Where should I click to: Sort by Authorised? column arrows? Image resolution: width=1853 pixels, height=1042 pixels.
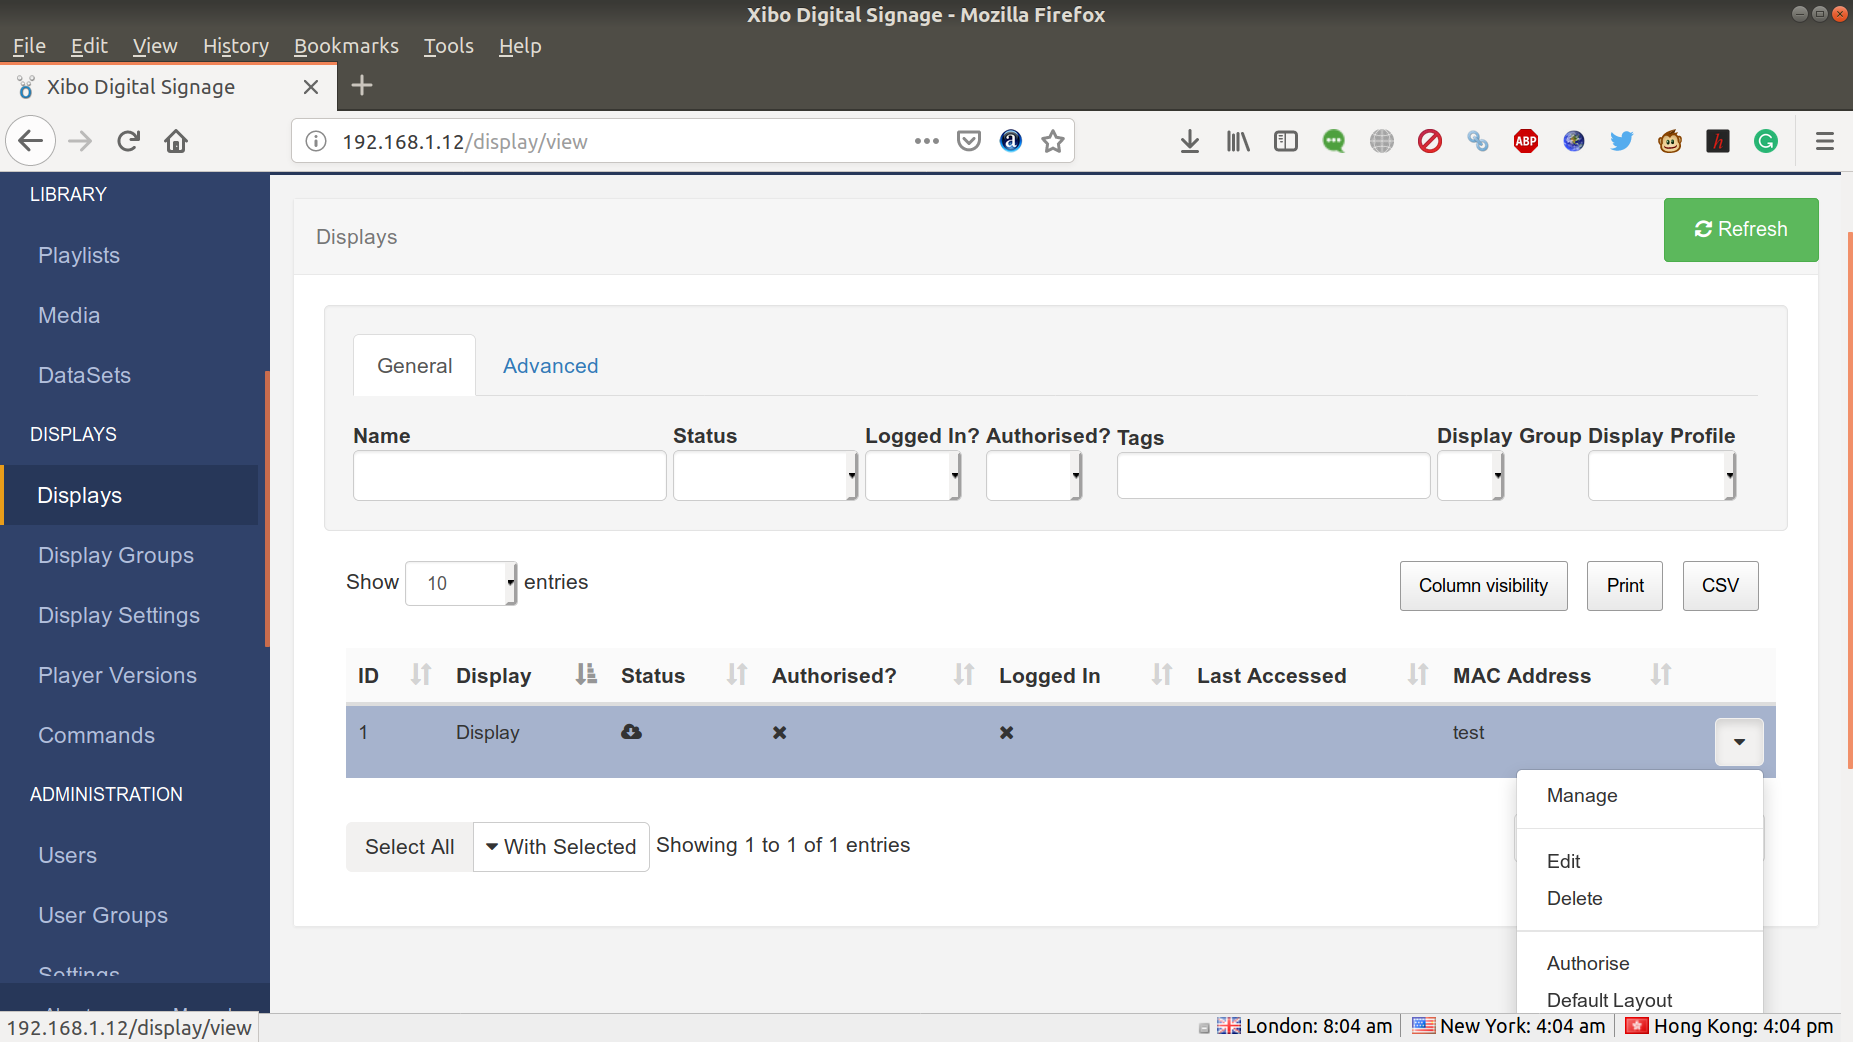click(x=964, y=675)
